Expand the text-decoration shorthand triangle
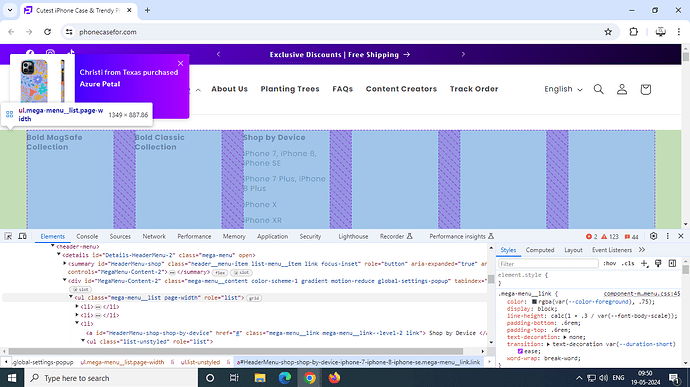This screenshot has height=387, width=690. tap(565, 337)
